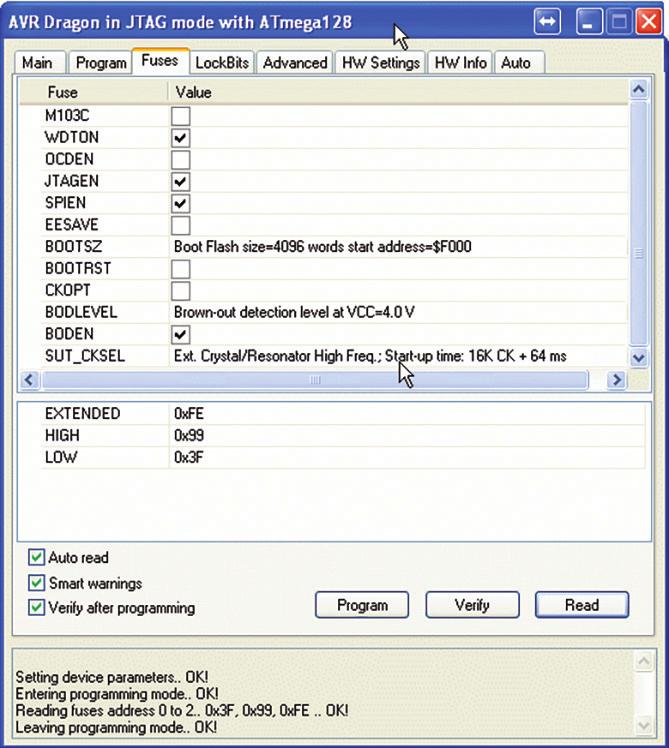This screenshot has width=669, height=748.
Task: Open the SUT_CKSEL clock selection dropdown
Action: click(x=398, y=356)
